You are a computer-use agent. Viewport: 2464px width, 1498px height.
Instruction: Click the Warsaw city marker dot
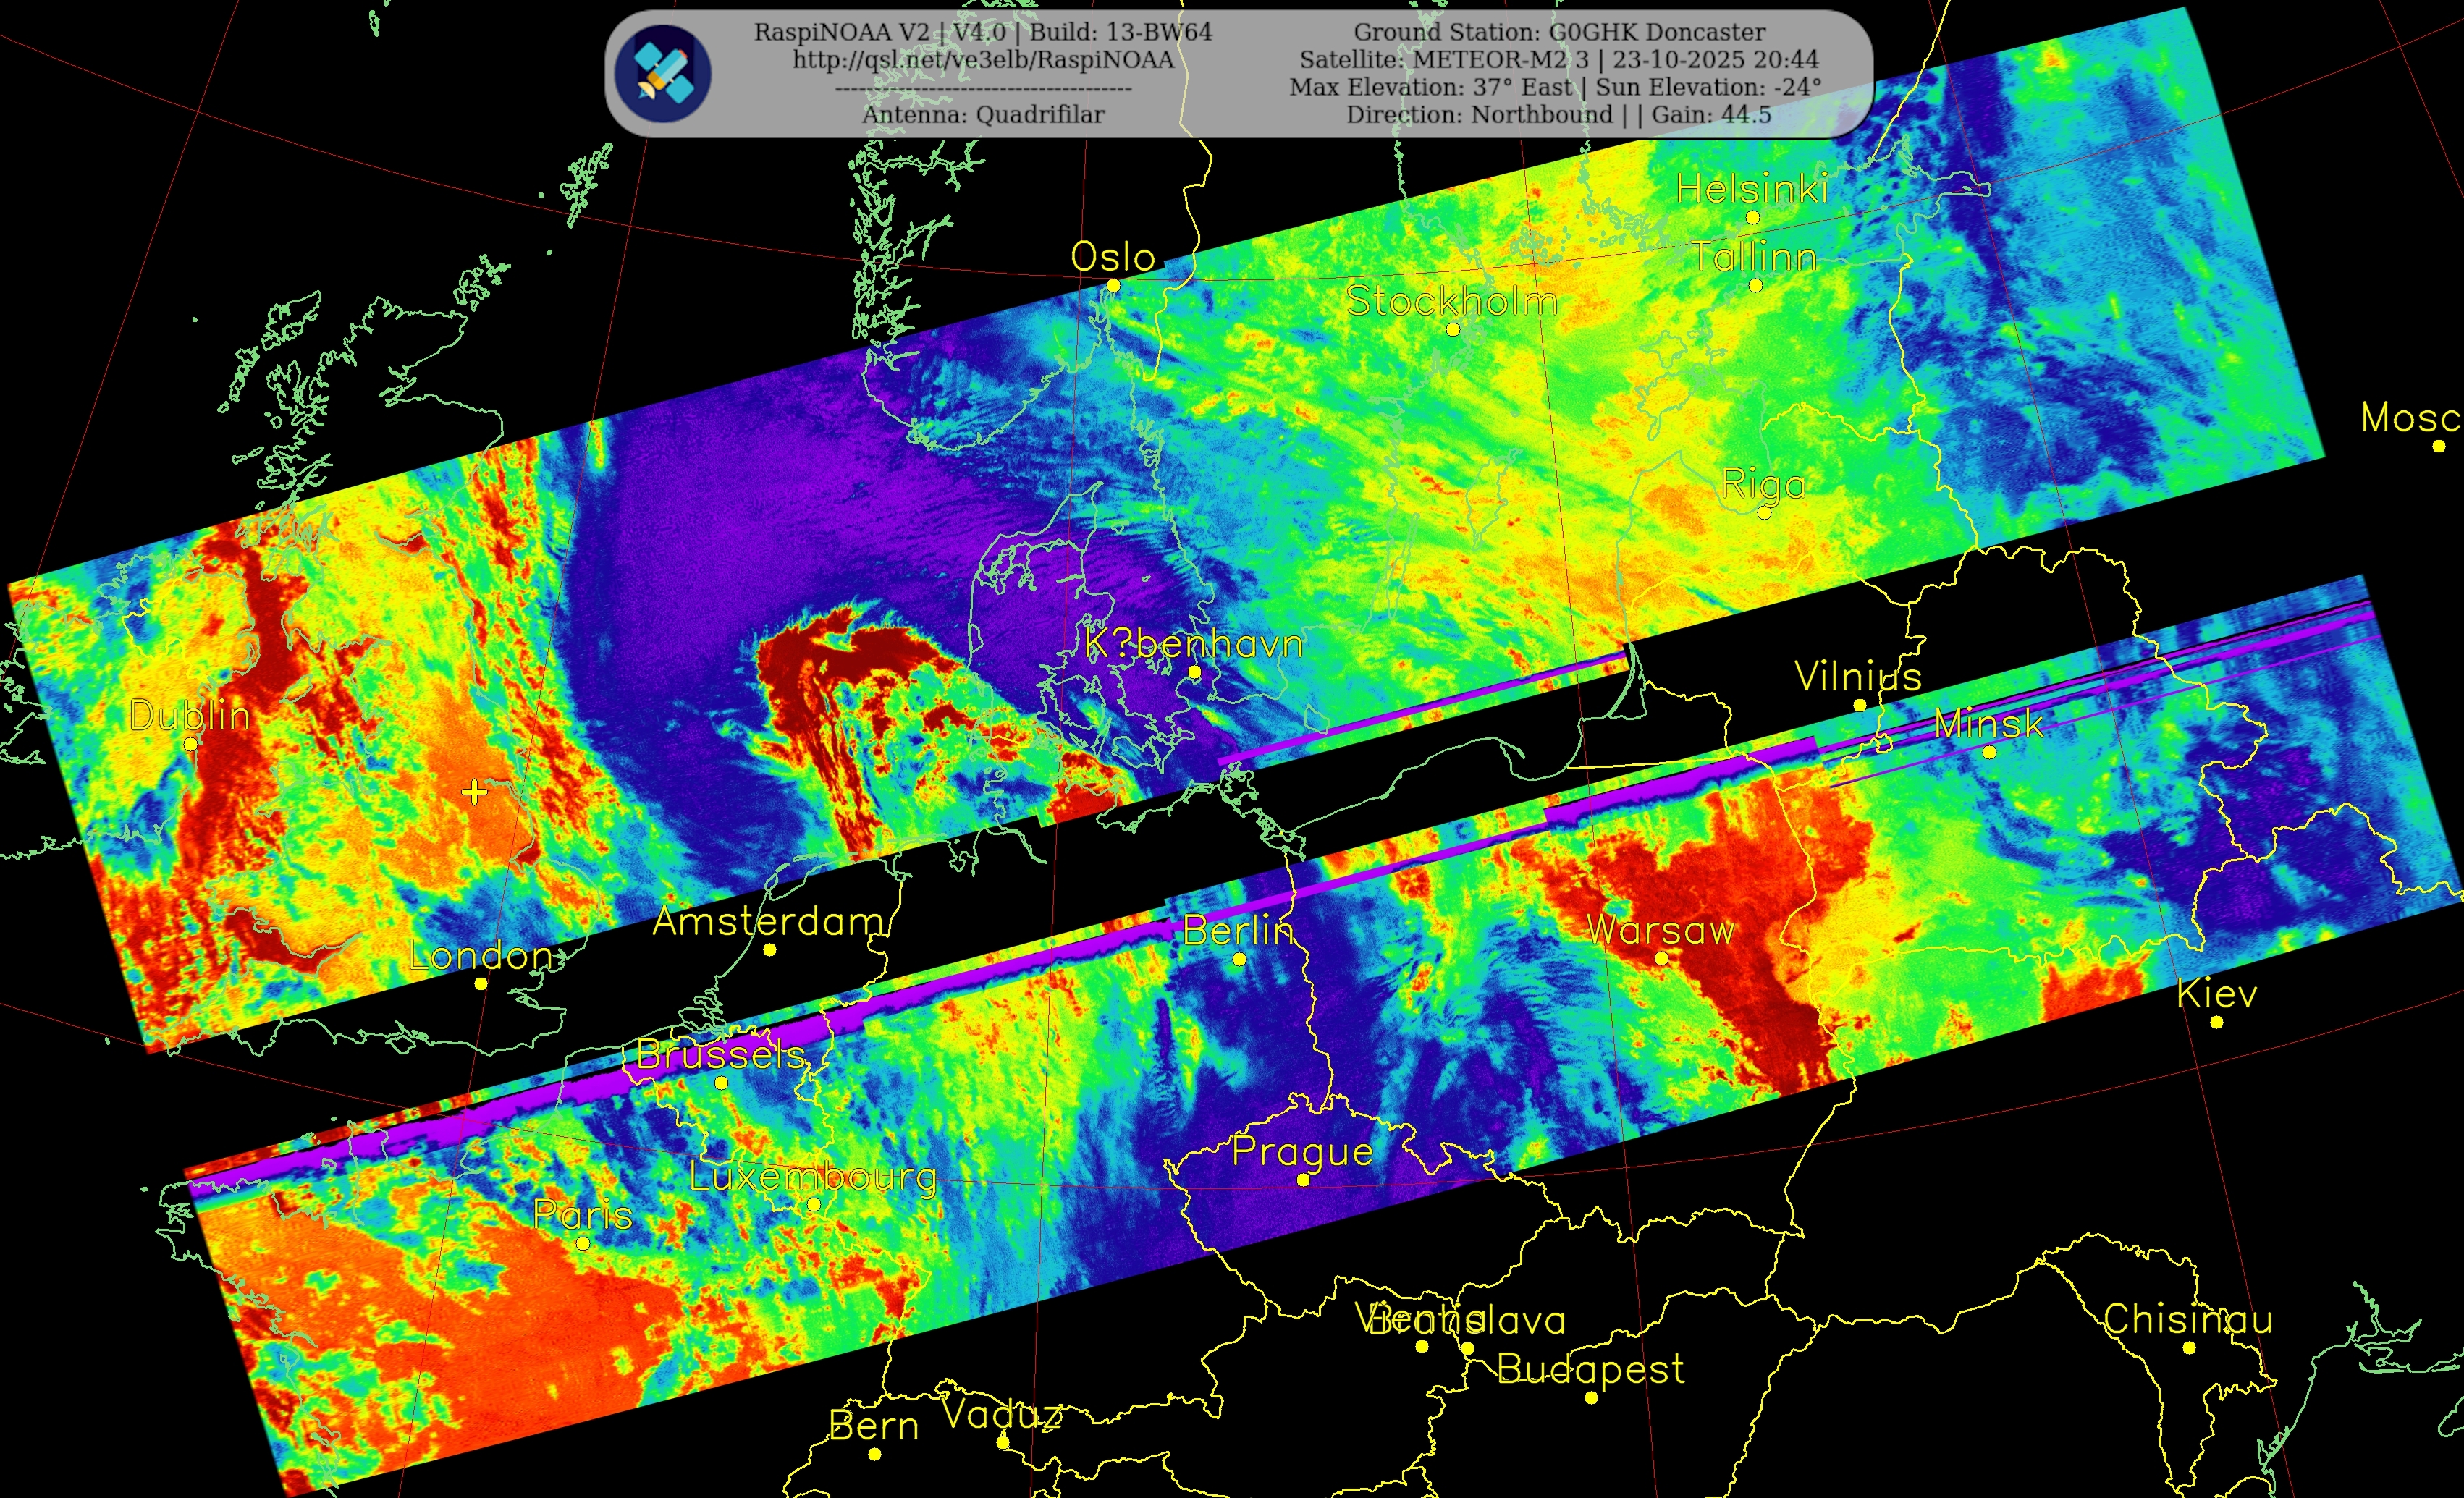click(x=1661, y=958)
